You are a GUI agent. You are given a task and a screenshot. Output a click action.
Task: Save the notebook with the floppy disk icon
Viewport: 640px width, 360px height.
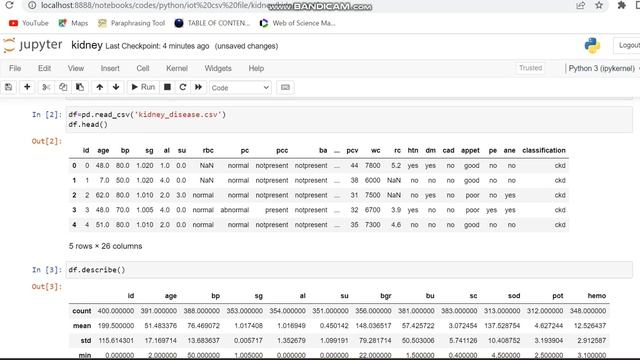click(8, 87)
